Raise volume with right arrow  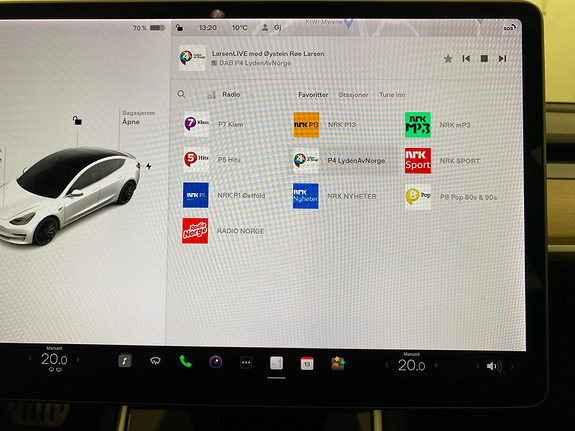(x=512, y=366)
